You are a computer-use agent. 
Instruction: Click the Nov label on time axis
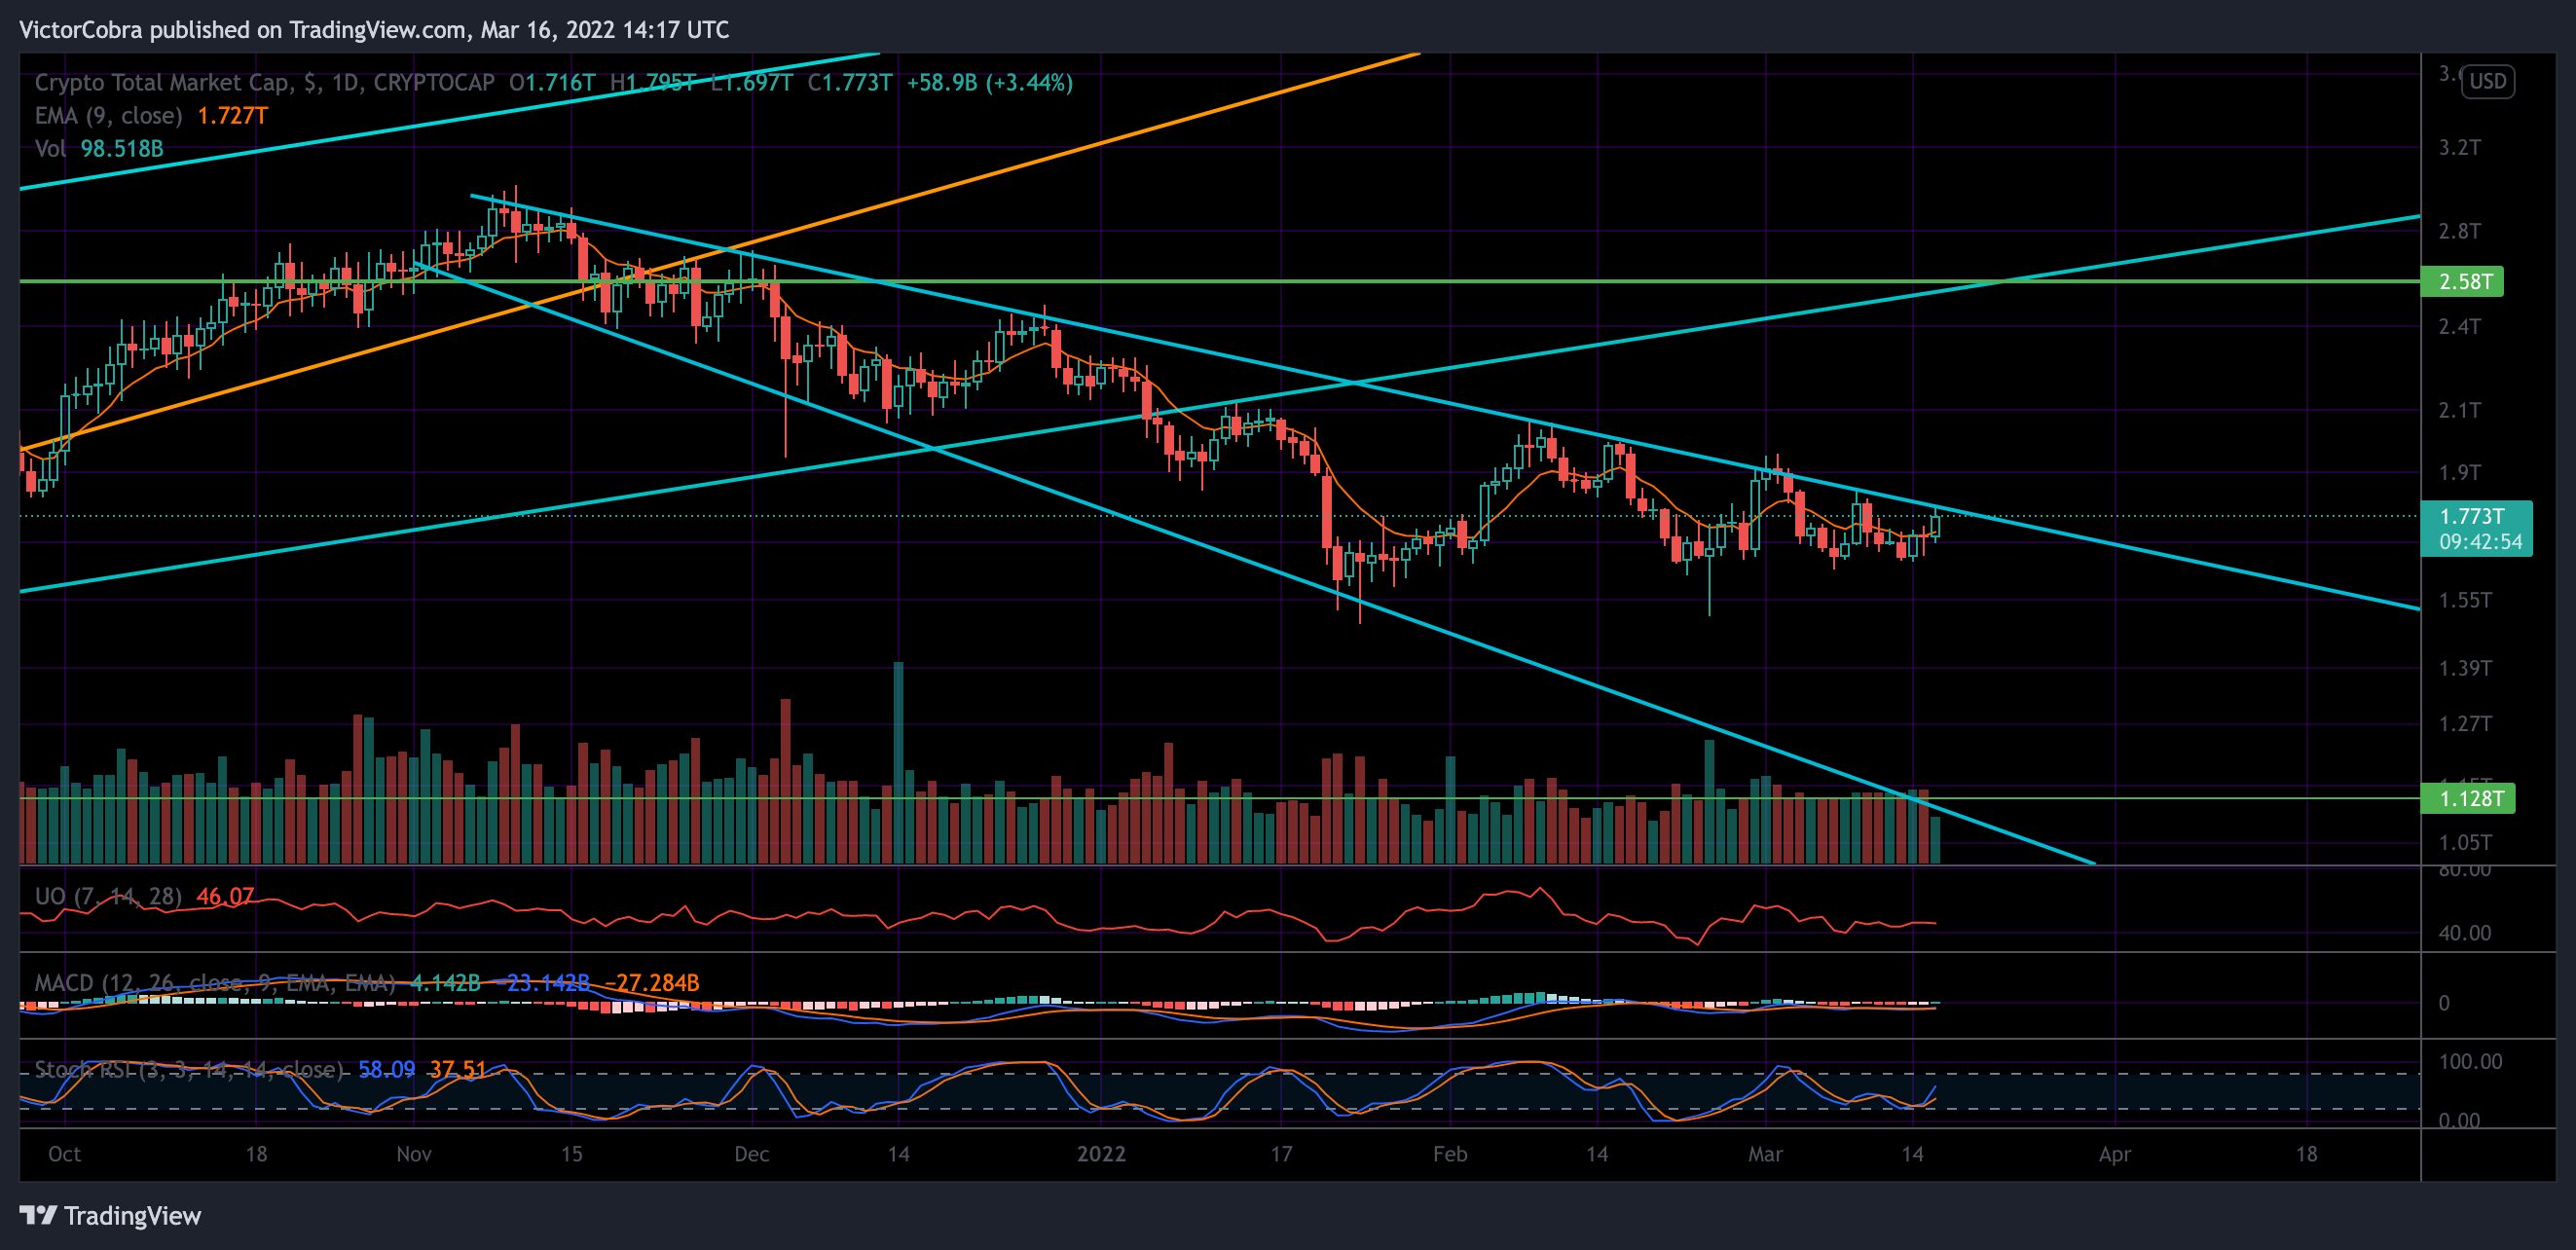(414, 1153)
